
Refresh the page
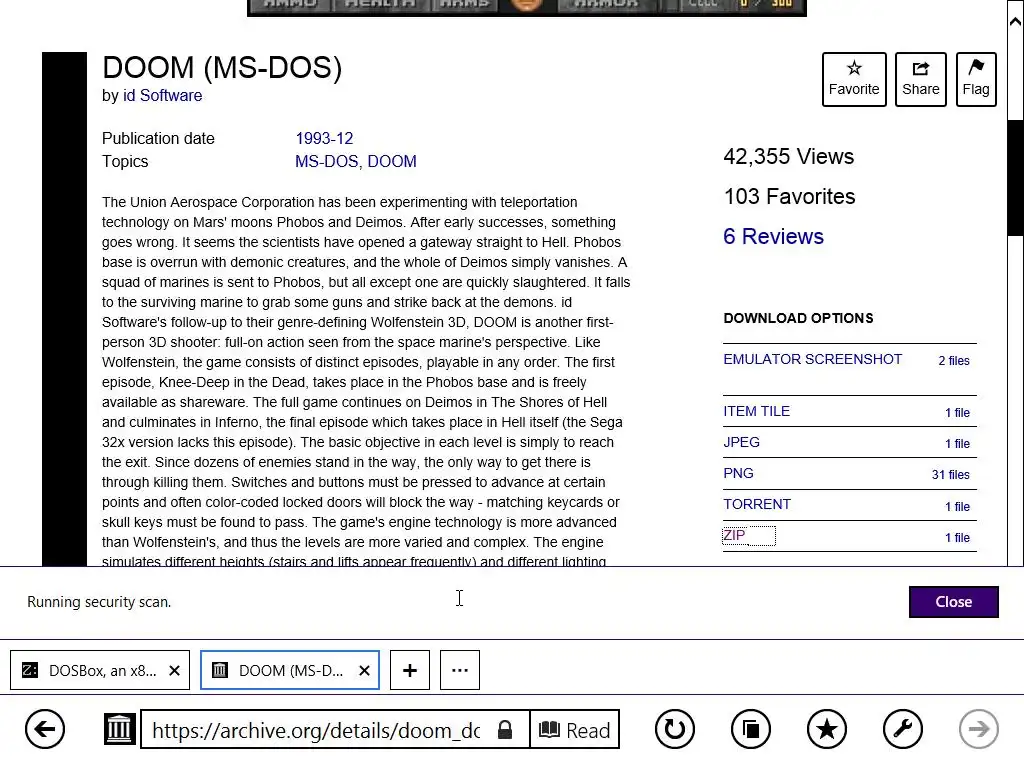pos(675,729)
